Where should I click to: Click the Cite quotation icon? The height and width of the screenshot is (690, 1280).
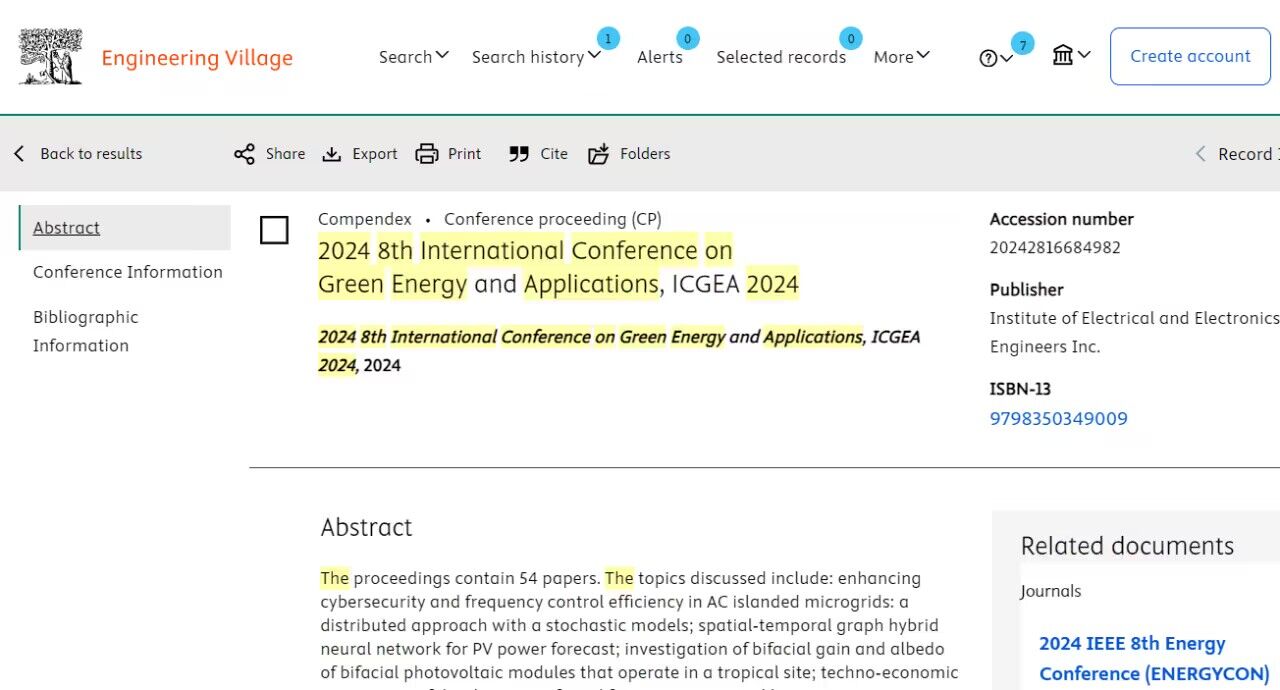coord(518,154)
